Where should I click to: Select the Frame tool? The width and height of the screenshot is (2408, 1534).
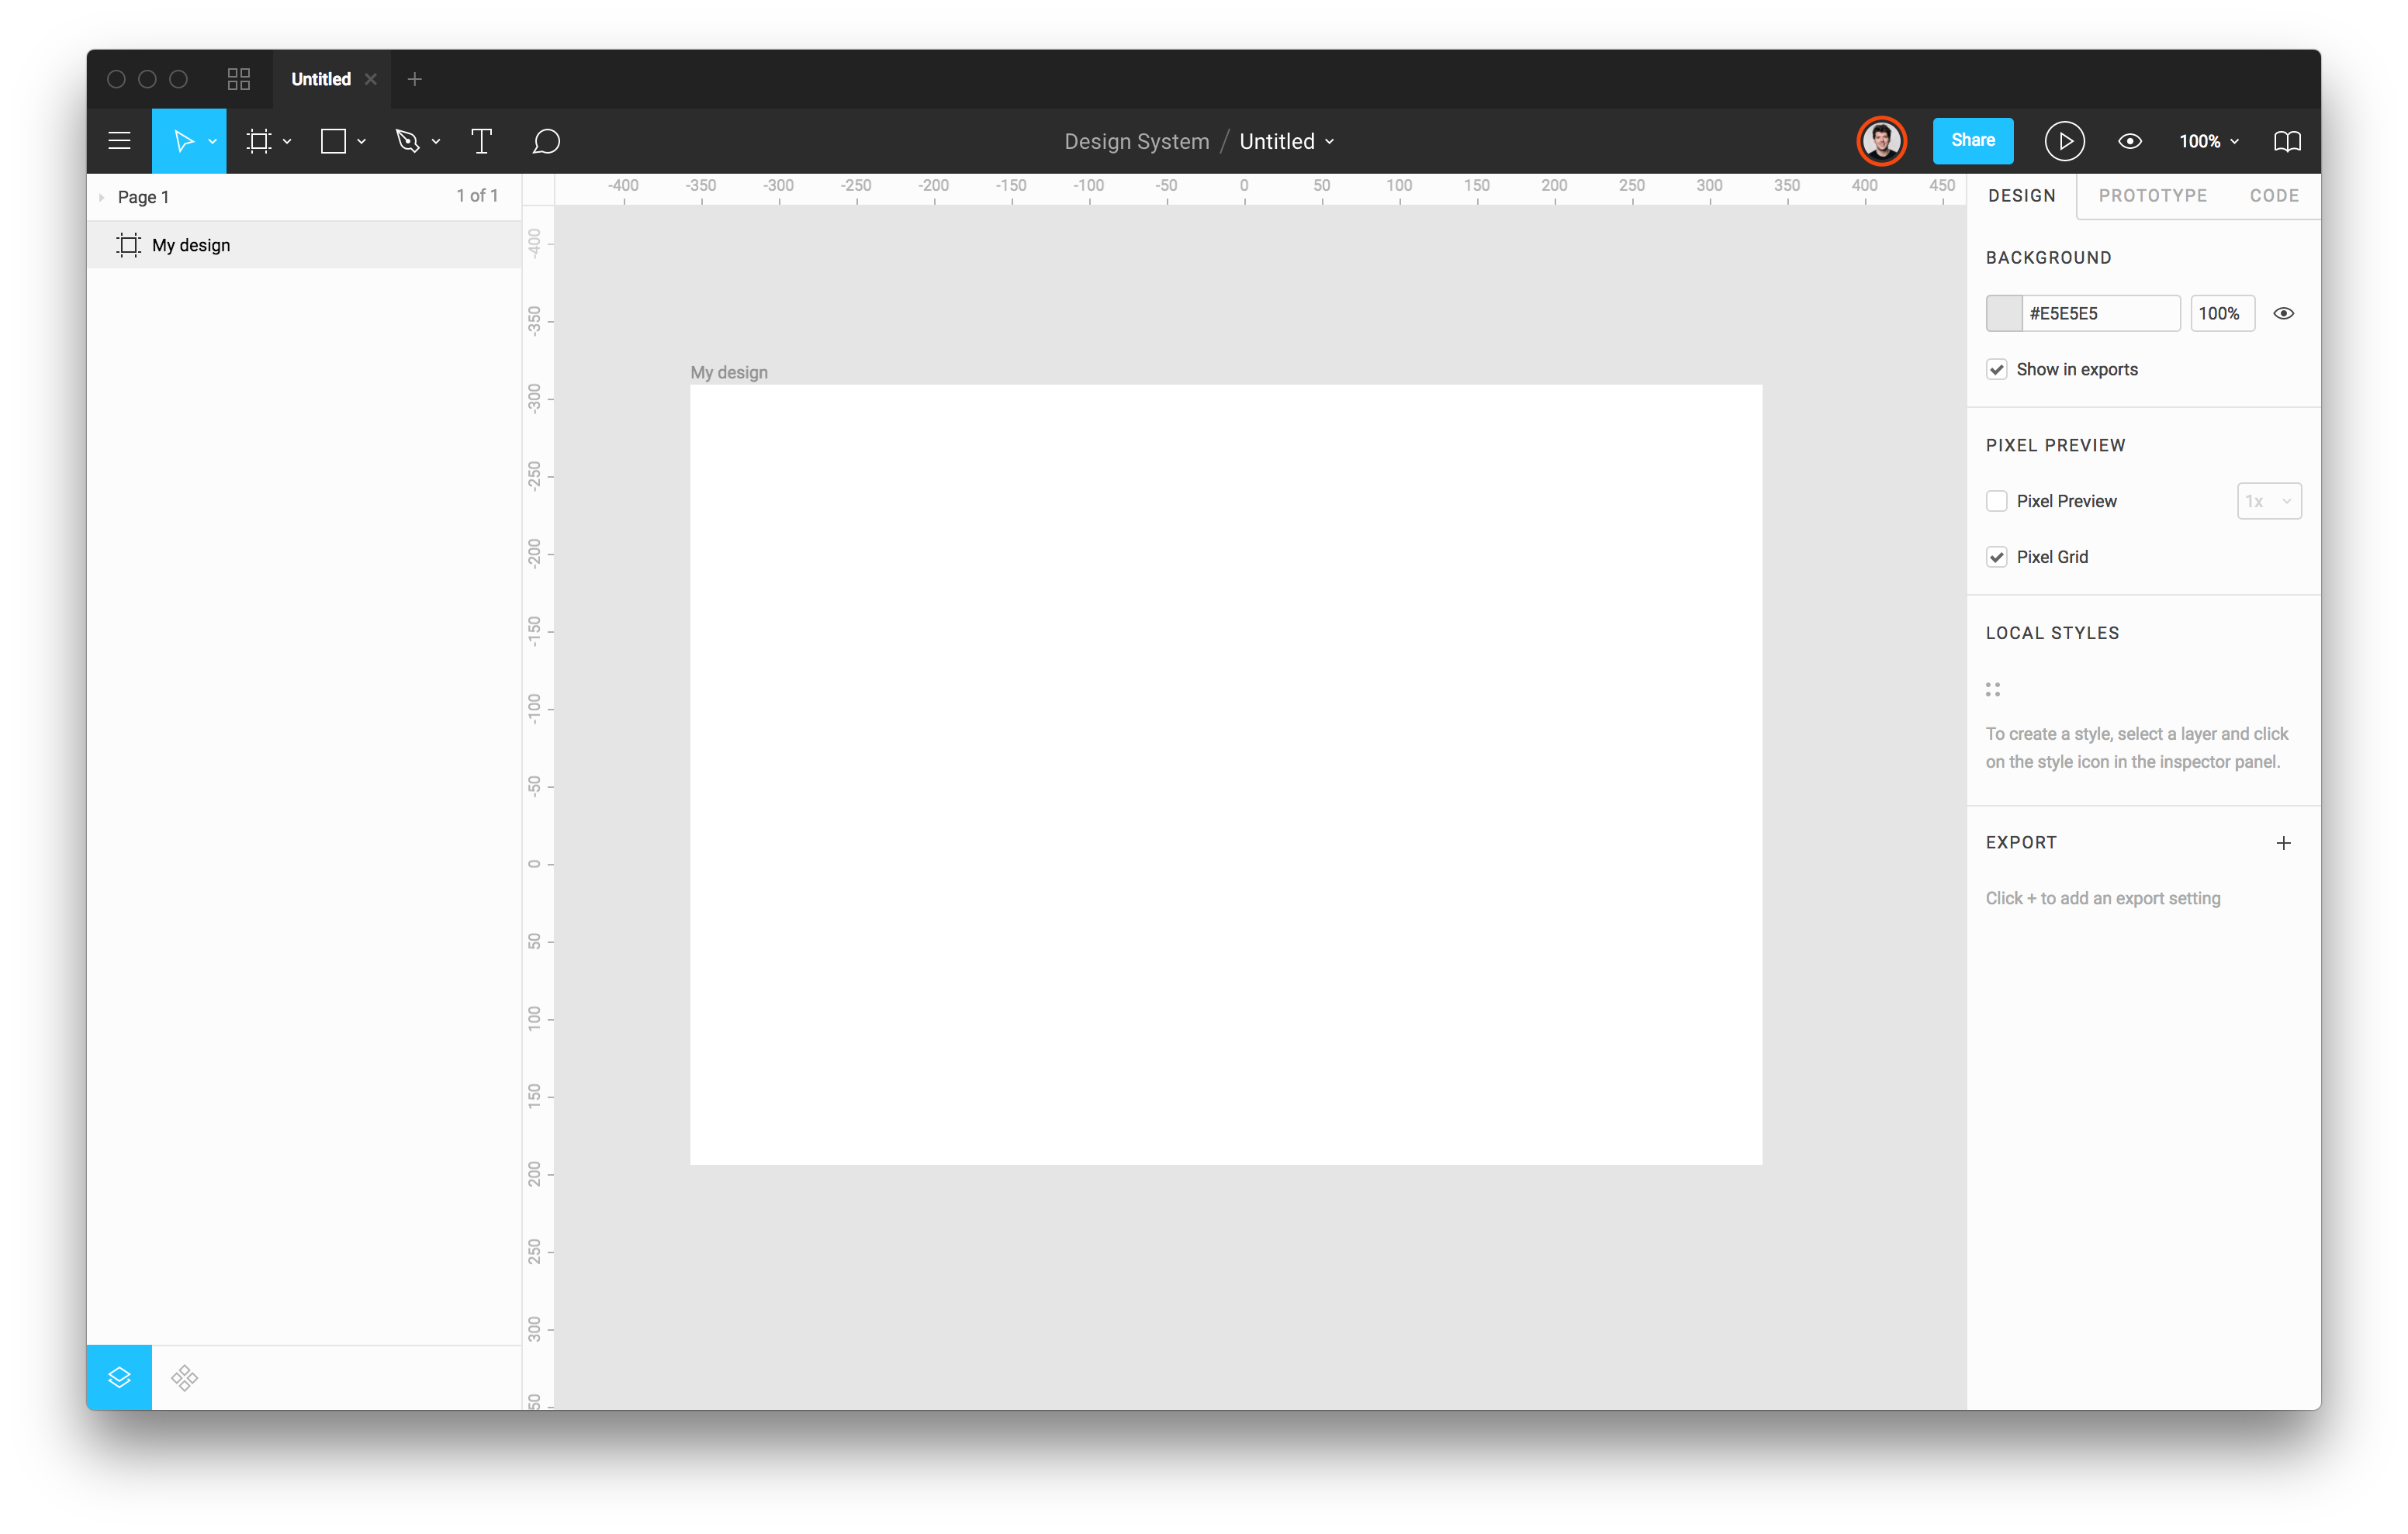(261, 140)
